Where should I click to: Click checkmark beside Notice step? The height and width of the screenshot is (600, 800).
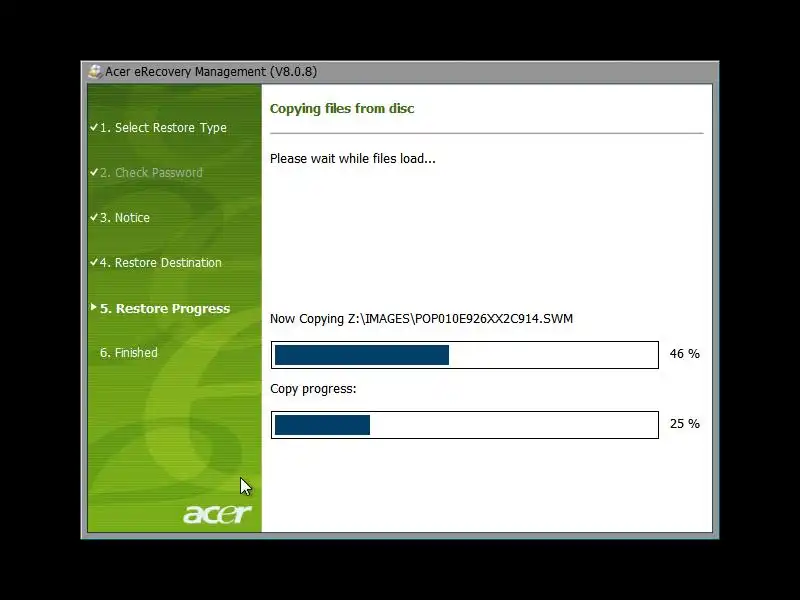click(94, 216)
